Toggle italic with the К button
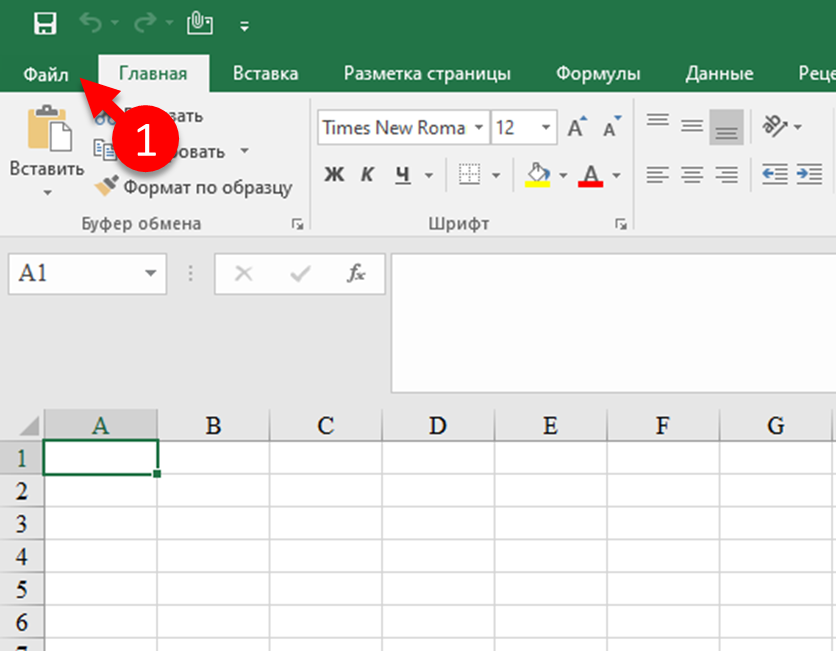This screenshot has width=836, height=651. pos(367,174)
